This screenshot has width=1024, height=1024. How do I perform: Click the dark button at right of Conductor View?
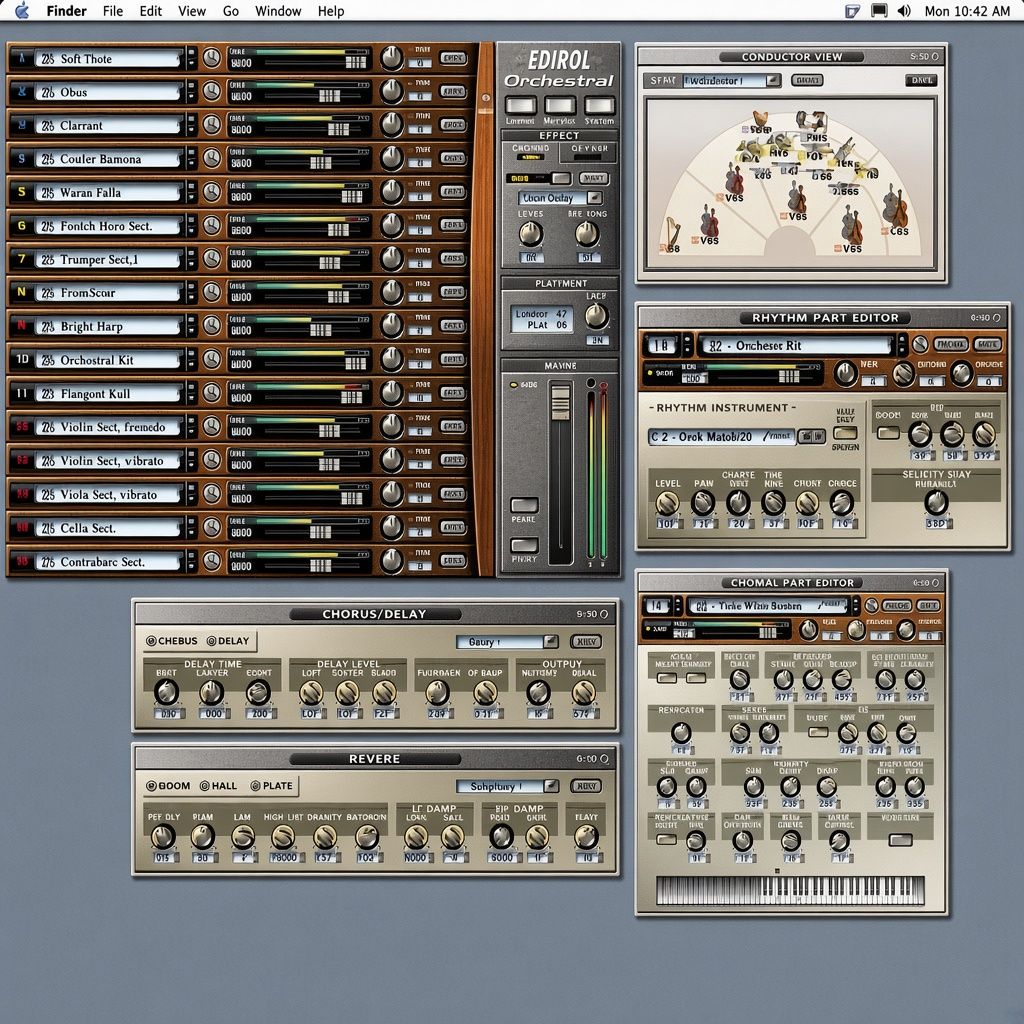(x=921, y=80)
